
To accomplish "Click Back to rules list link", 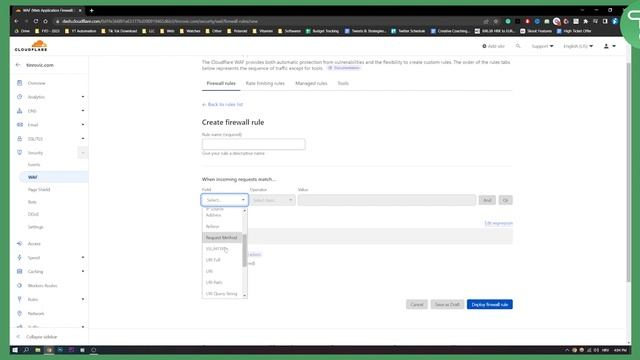I will (x=222, y=104).
